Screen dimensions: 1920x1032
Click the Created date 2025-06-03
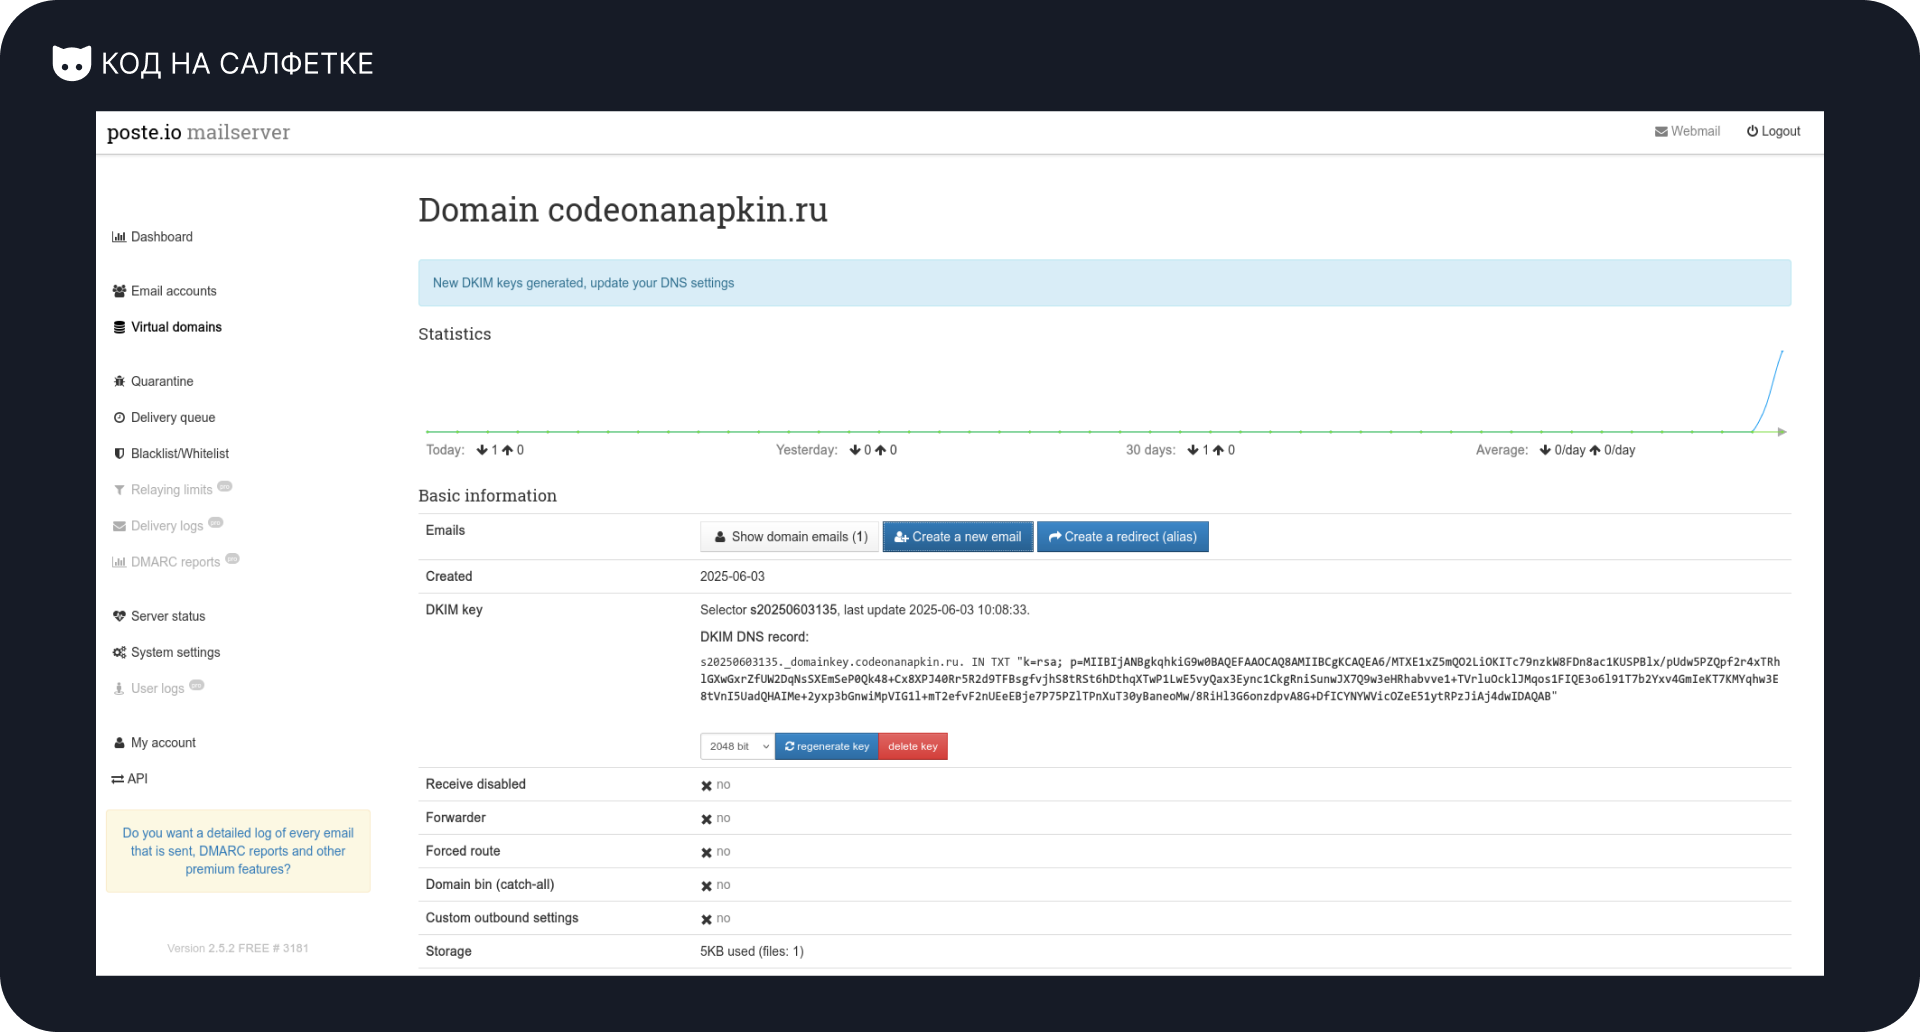(732, 577)
